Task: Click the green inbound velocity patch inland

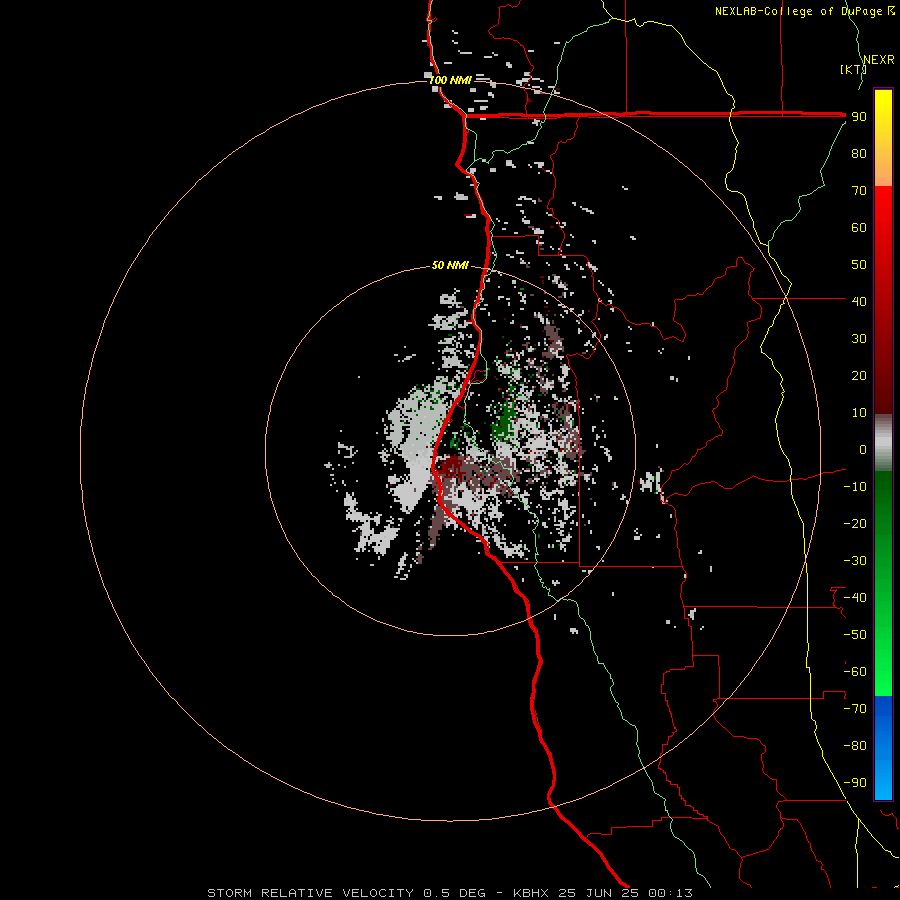Action: click(x=505, y=422)
